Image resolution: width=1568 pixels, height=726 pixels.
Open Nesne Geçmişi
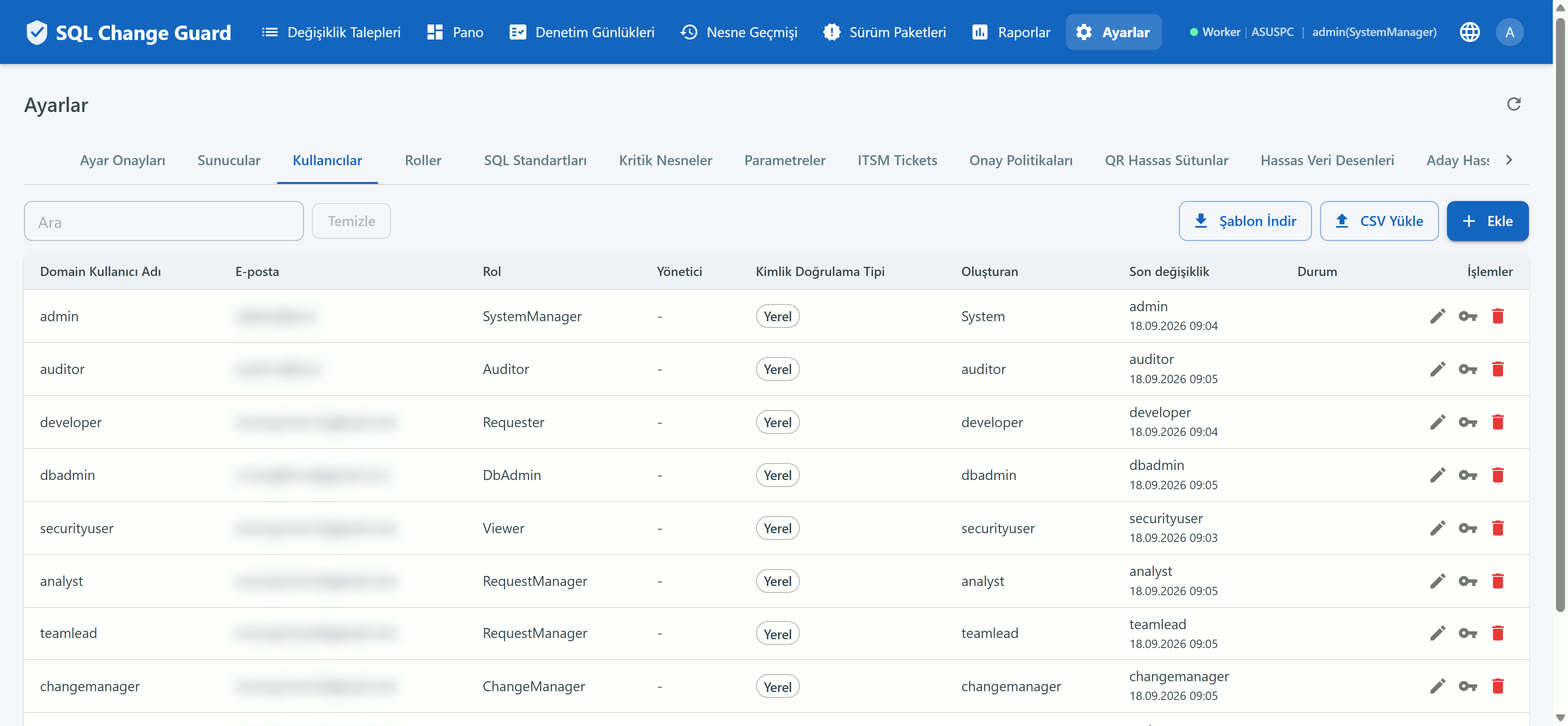(x=739, y=32)
